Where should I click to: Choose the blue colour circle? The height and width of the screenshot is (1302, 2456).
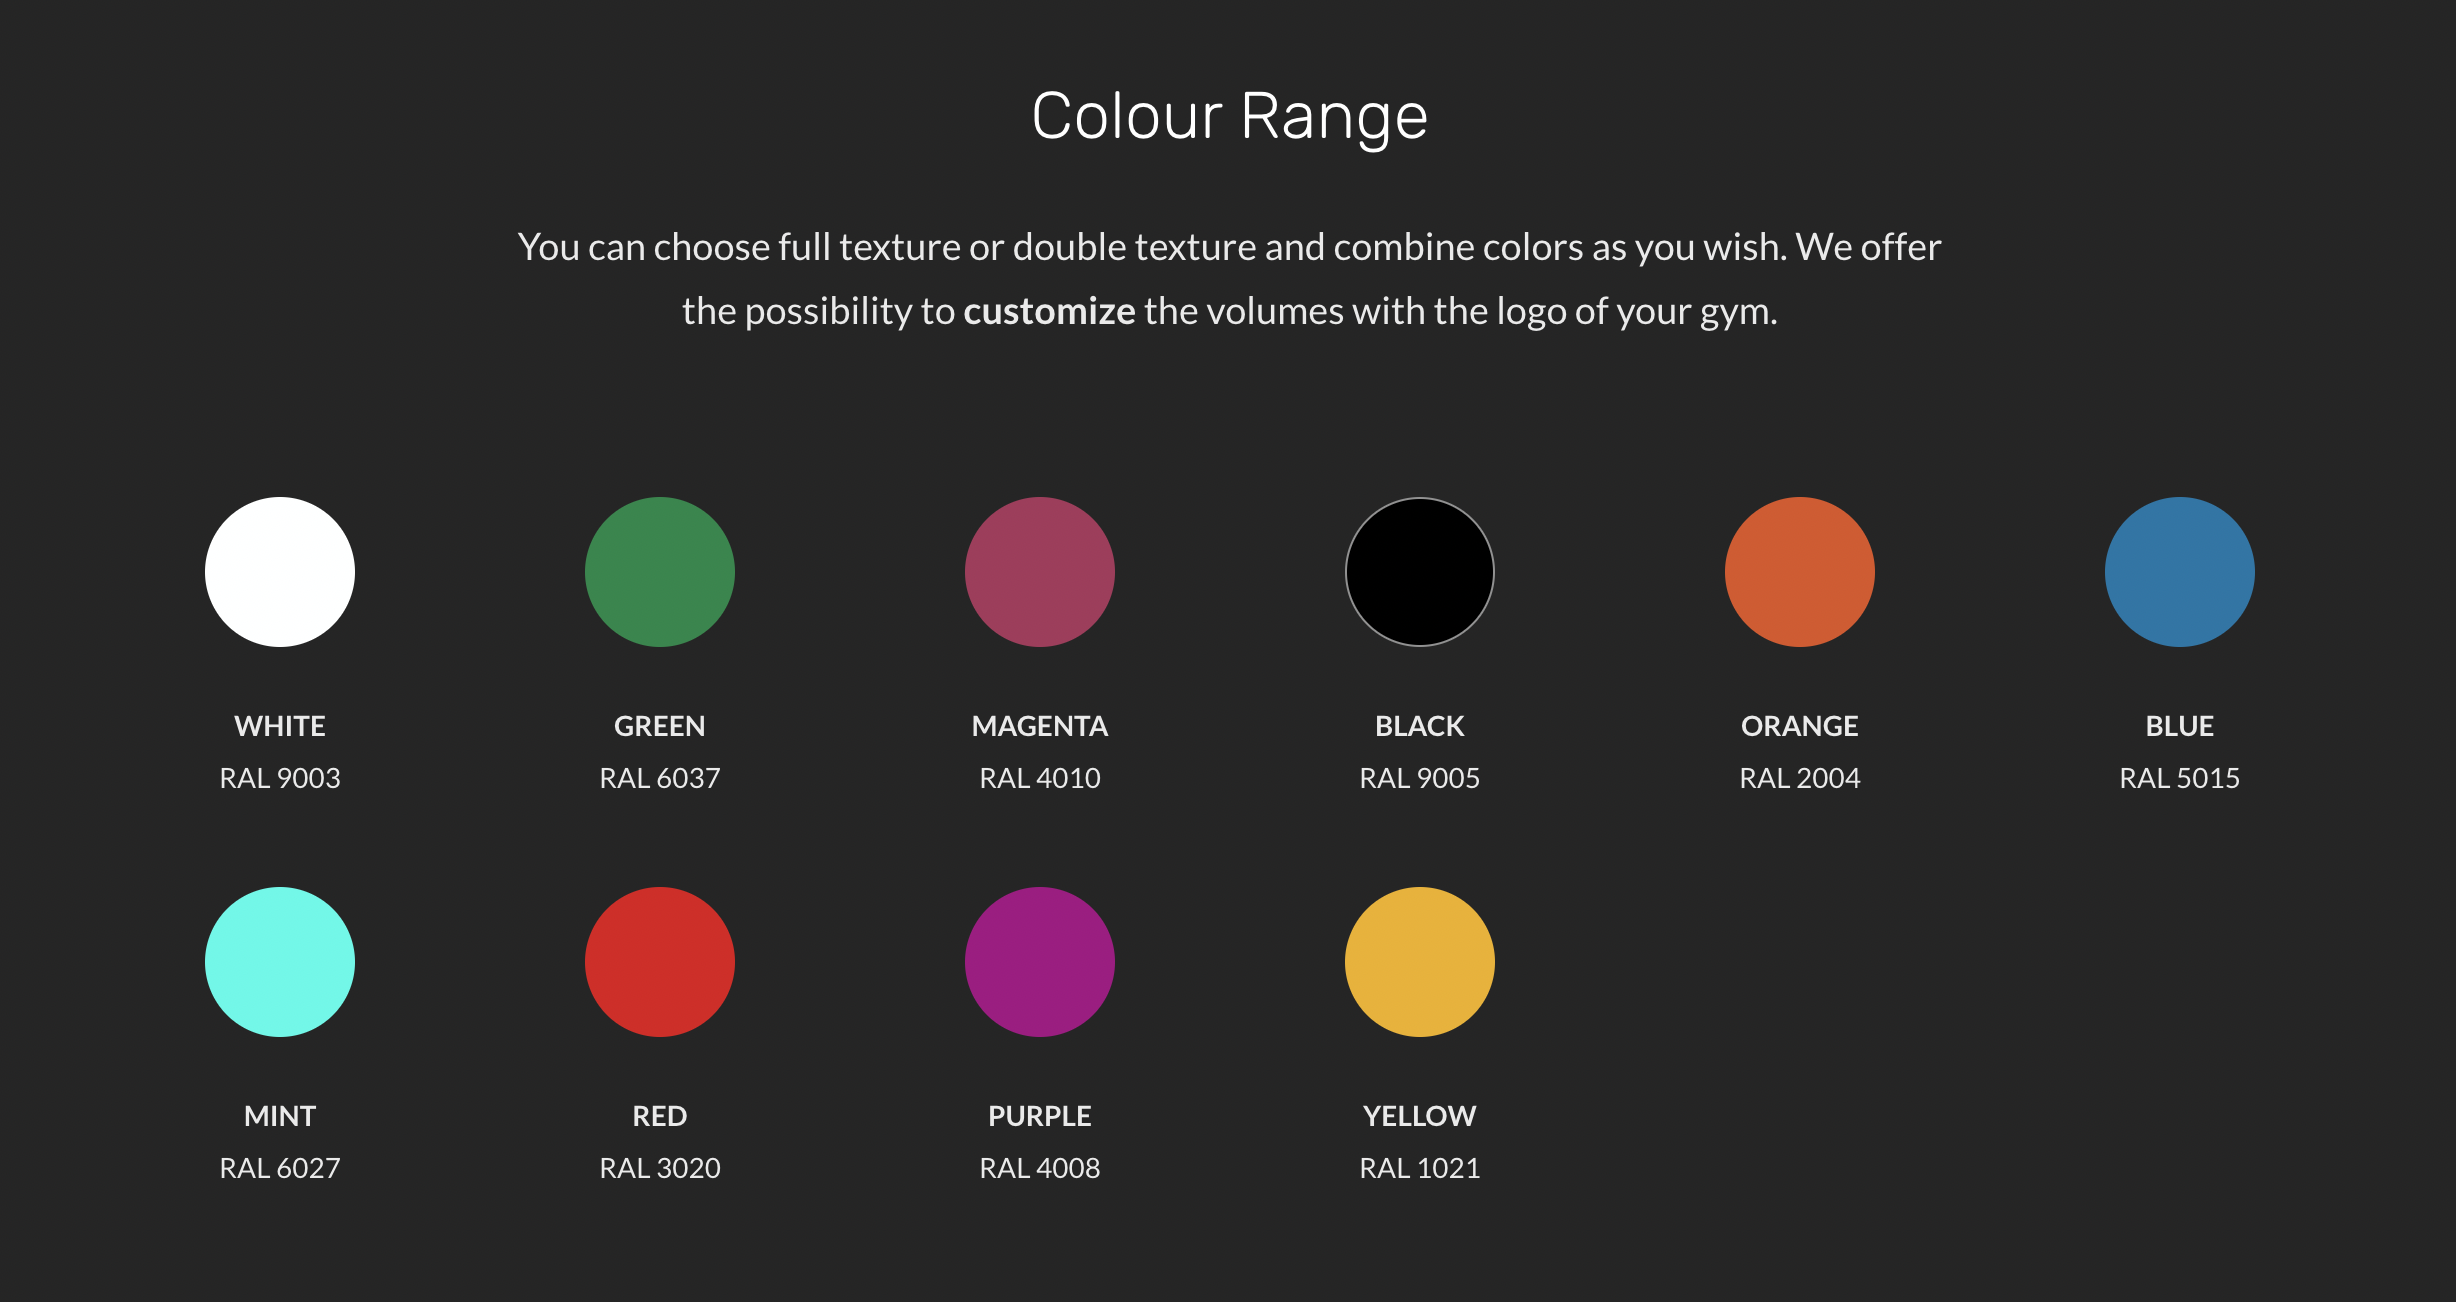[x=2180, y=572]
